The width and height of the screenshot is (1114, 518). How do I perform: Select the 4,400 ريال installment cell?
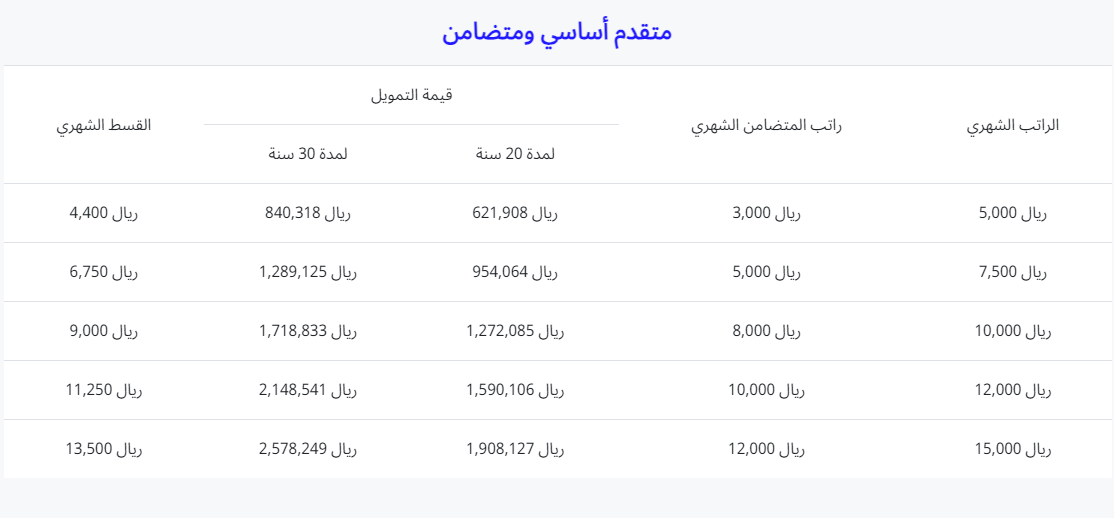pyautogui.click(x=104, y=213)
